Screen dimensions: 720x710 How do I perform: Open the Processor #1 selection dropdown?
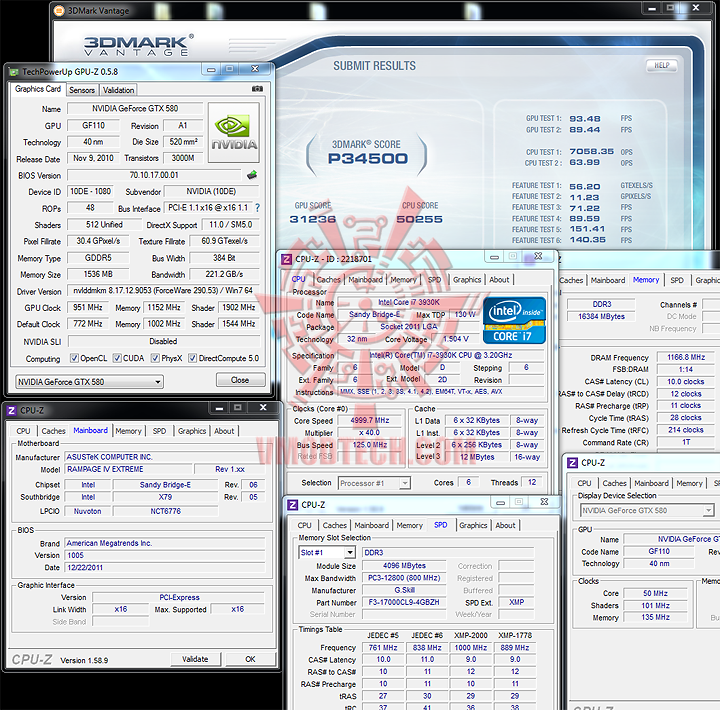pos(374,483)
